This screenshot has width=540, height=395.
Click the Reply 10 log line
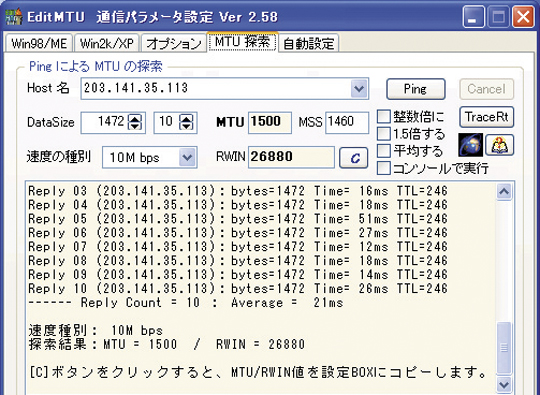pos(238,289)
